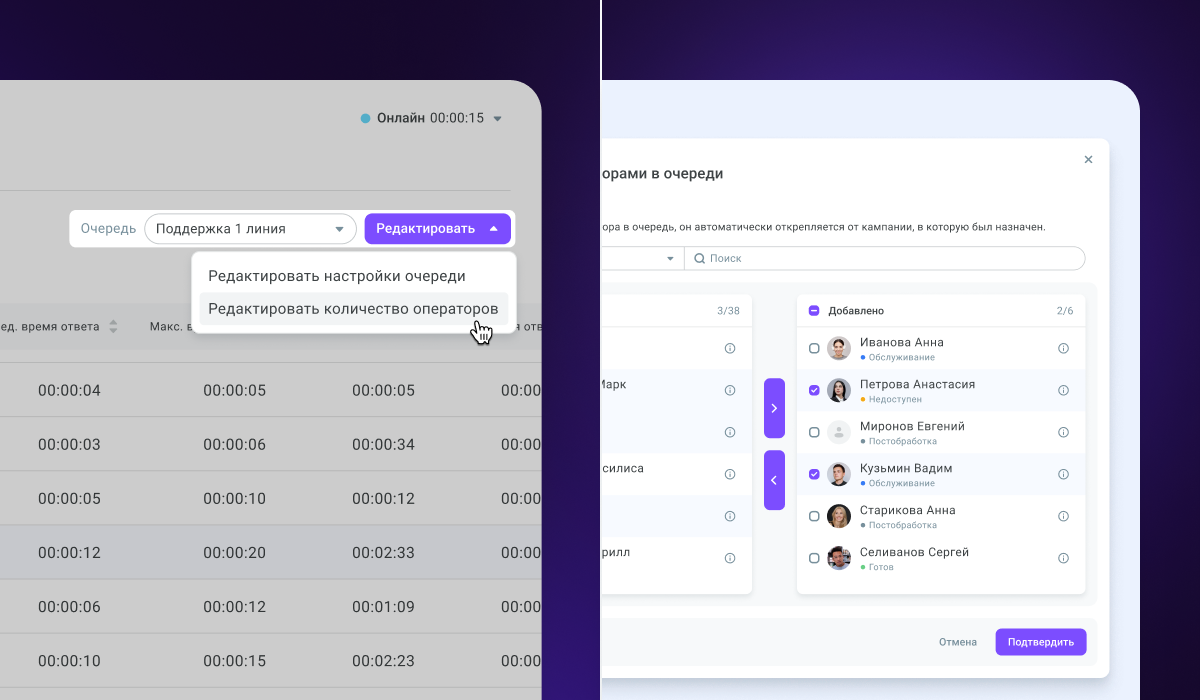This screenshot has height=700, width=1200.
Task: Click the right-arrow move operators button
Action: (774, 408)
